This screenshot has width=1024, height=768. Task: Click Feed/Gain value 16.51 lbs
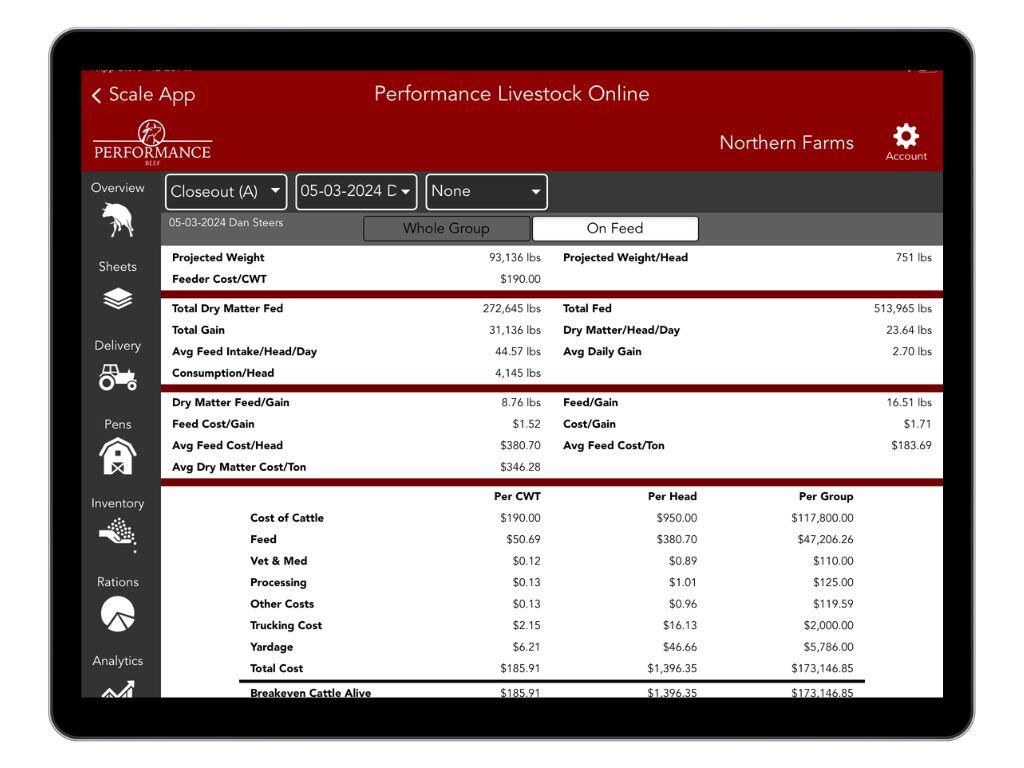(x=909, y=402)
